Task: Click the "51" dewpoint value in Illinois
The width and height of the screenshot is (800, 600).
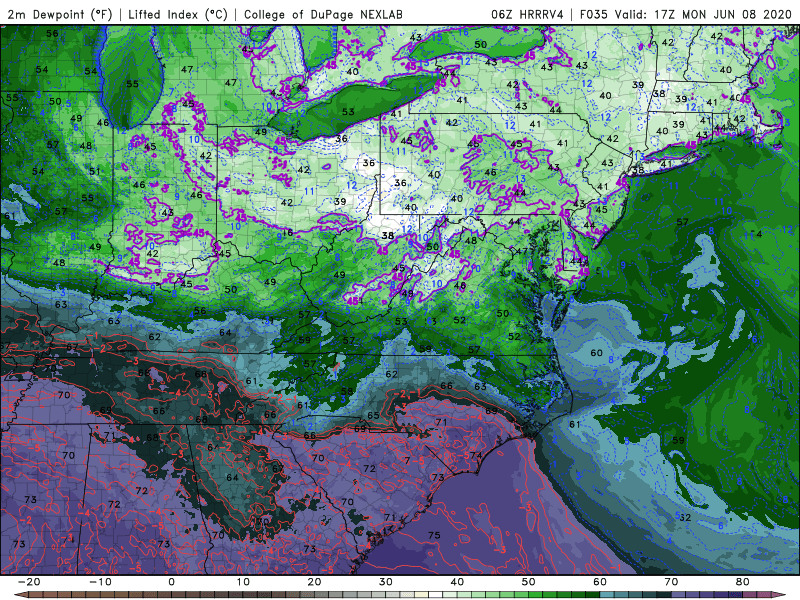Action: coord(94,171)
